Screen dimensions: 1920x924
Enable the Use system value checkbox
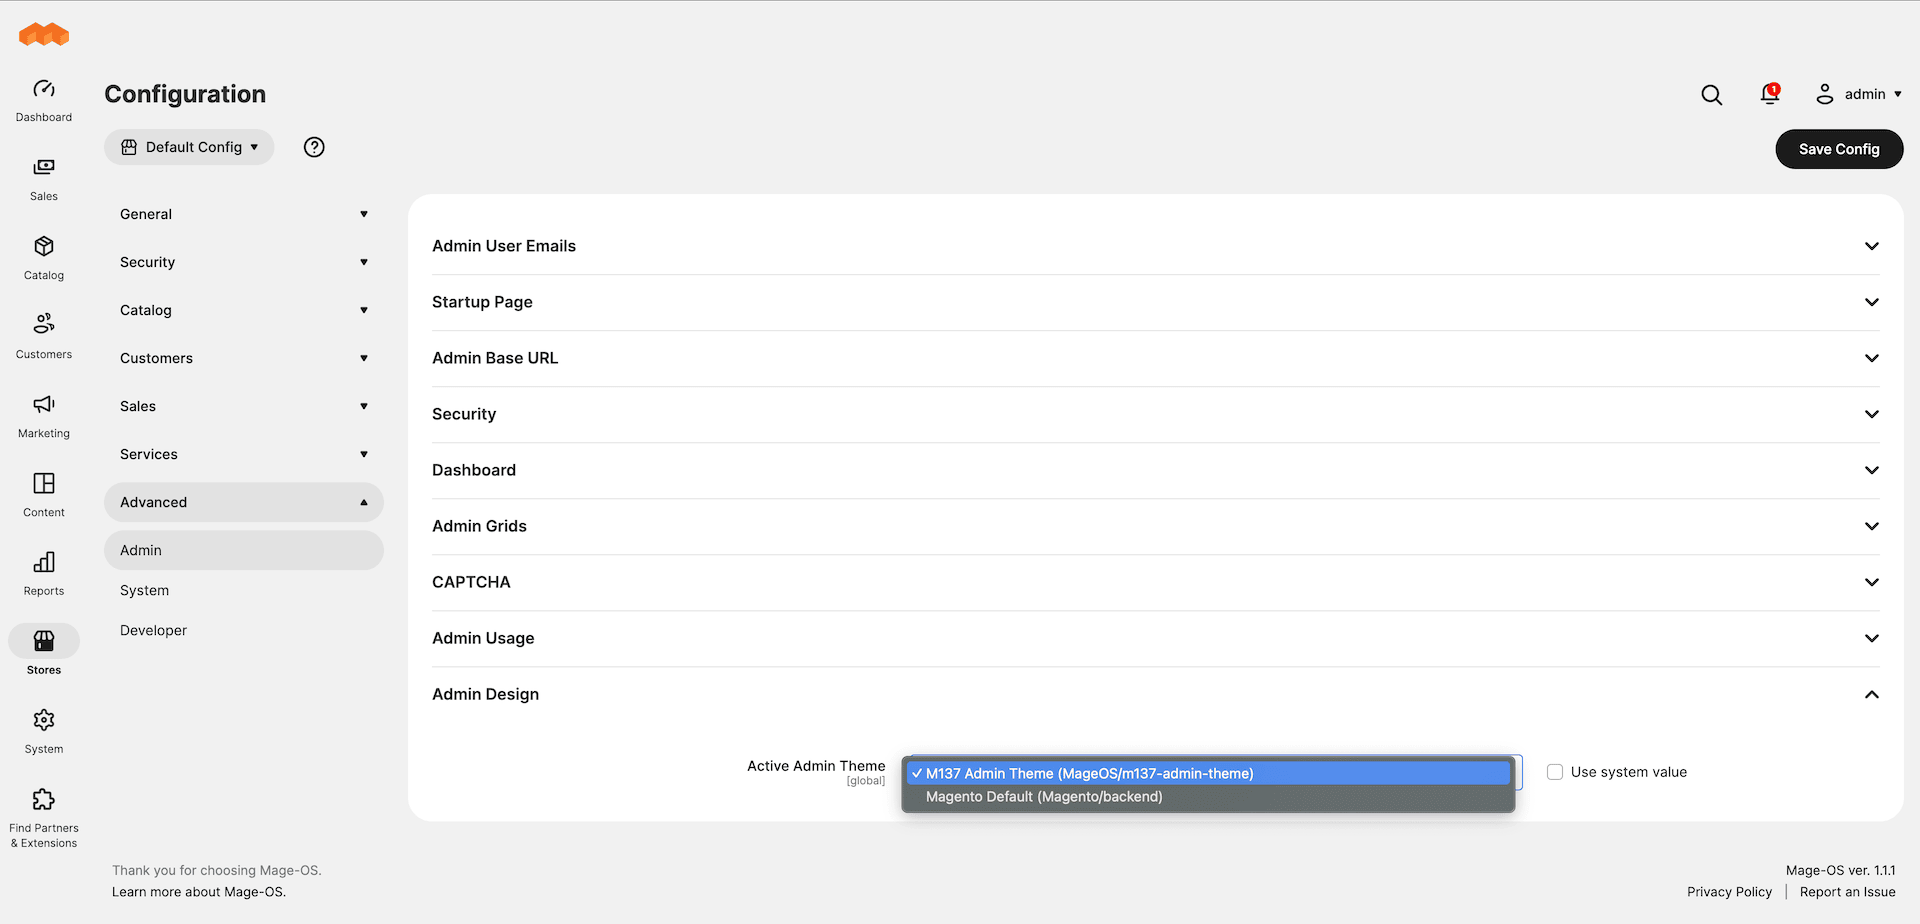(1555, 772)
